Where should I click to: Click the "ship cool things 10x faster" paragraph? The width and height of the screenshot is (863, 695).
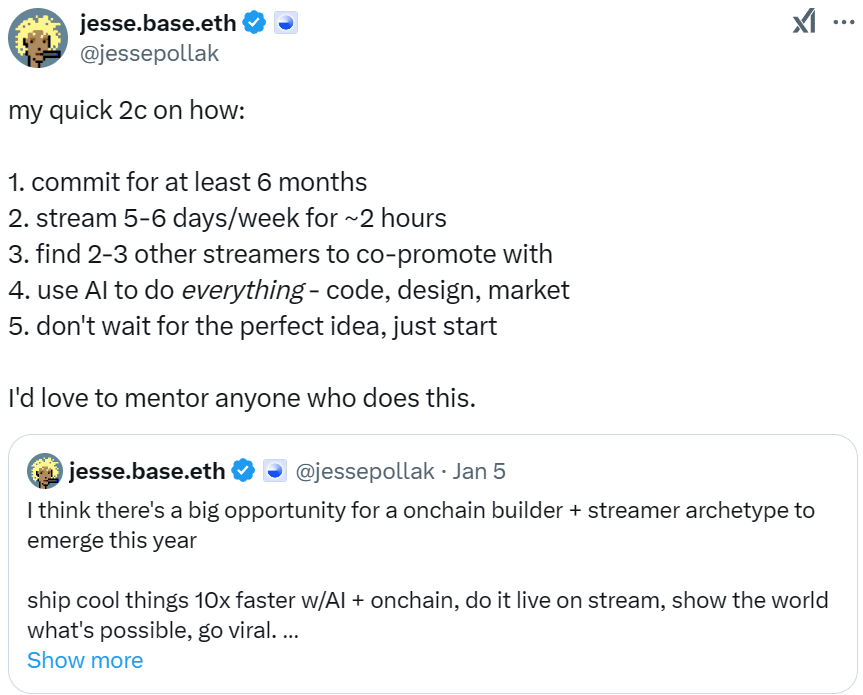click(x=427, y=601)
